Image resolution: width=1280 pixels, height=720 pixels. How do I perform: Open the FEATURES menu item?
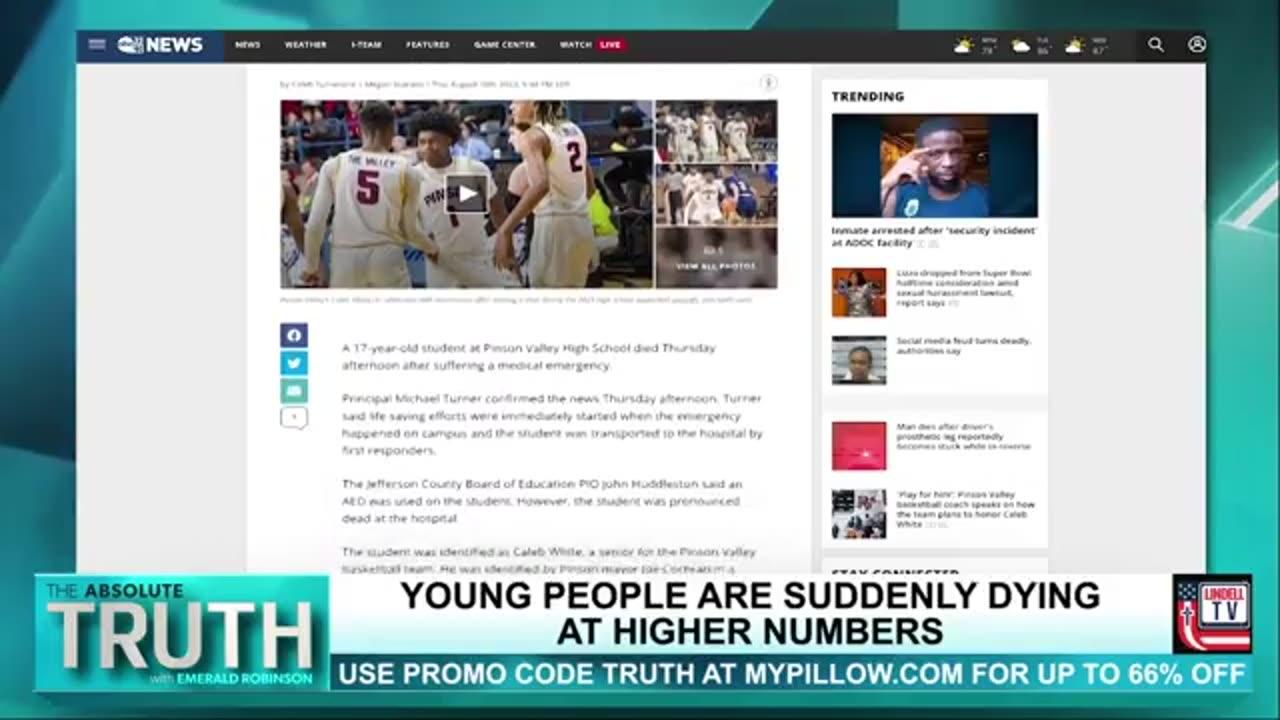click(428, 45)
